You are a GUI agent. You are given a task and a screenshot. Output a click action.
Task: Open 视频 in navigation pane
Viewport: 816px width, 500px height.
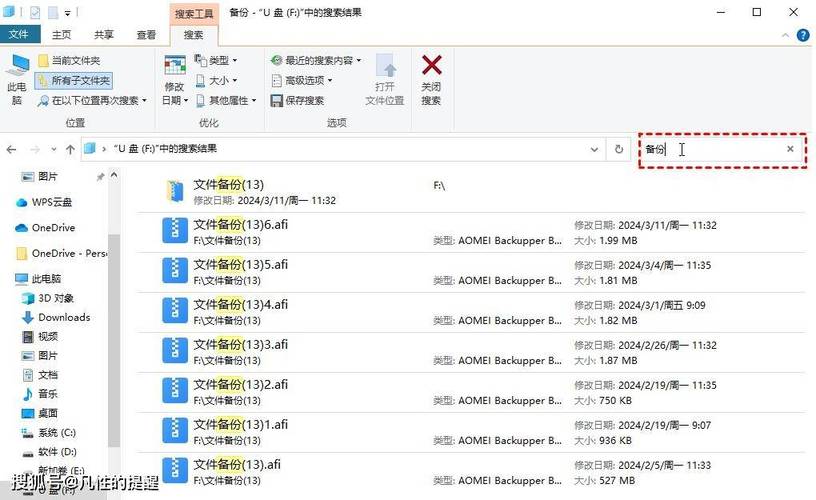tap(40, 337)
